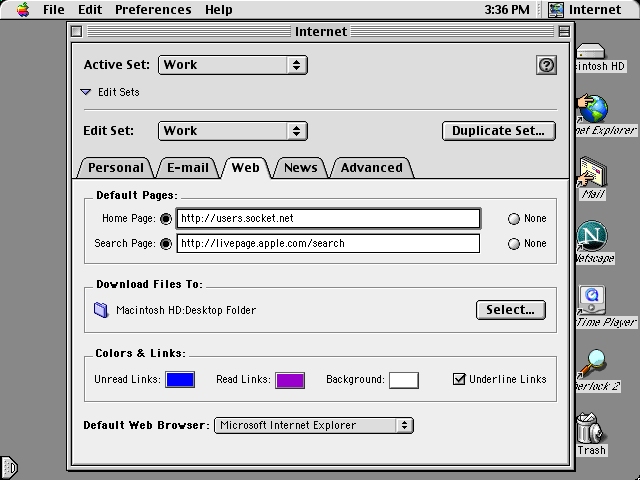
Task: Select None for Search Page
Action: (513, 244)
